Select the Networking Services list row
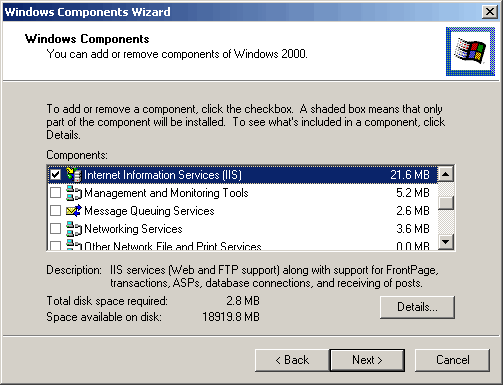The height and width of the screenshot is (385, 503). click(x=242, y=229)
